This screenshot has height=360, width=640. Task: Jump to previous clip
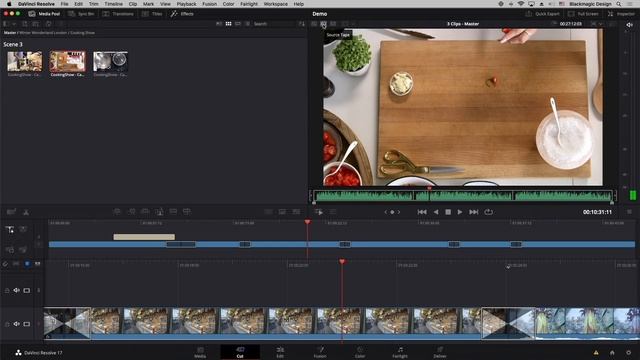tap(422, 212)
